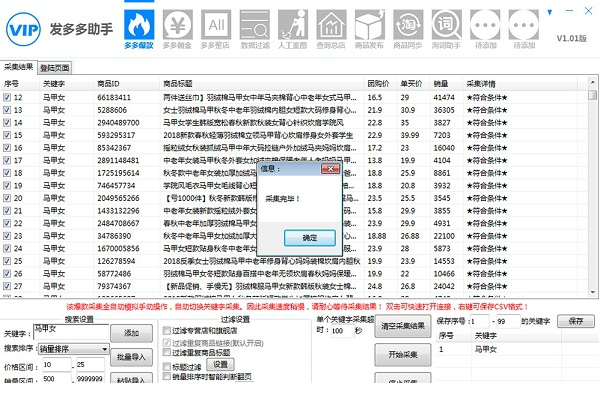Enable 销量排序时智能判断翻页 checkbox
The width and height of the screenshot is (600, 398).
166,377
